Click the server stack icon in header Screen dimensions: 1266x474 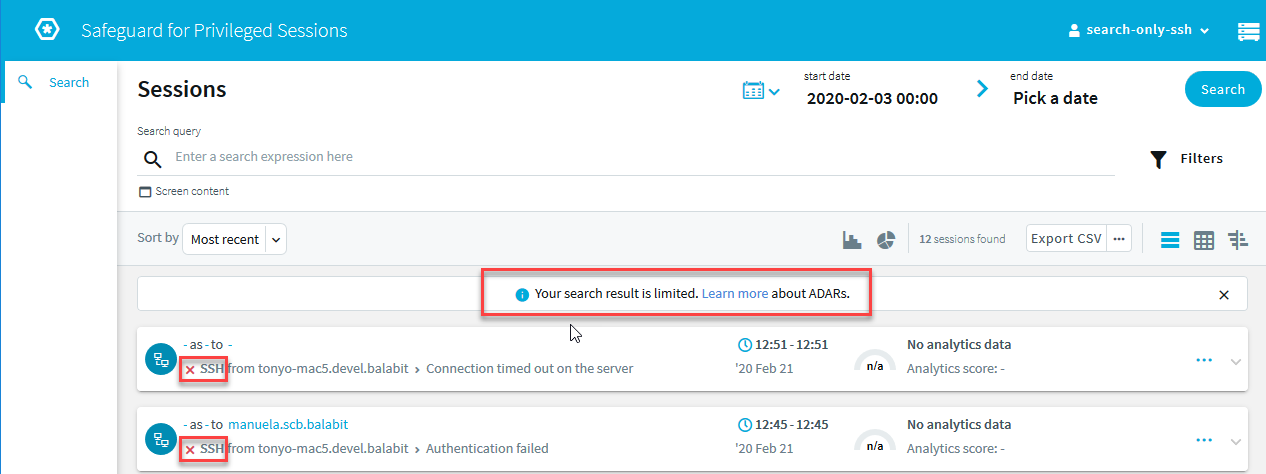tap(1248, 31)
